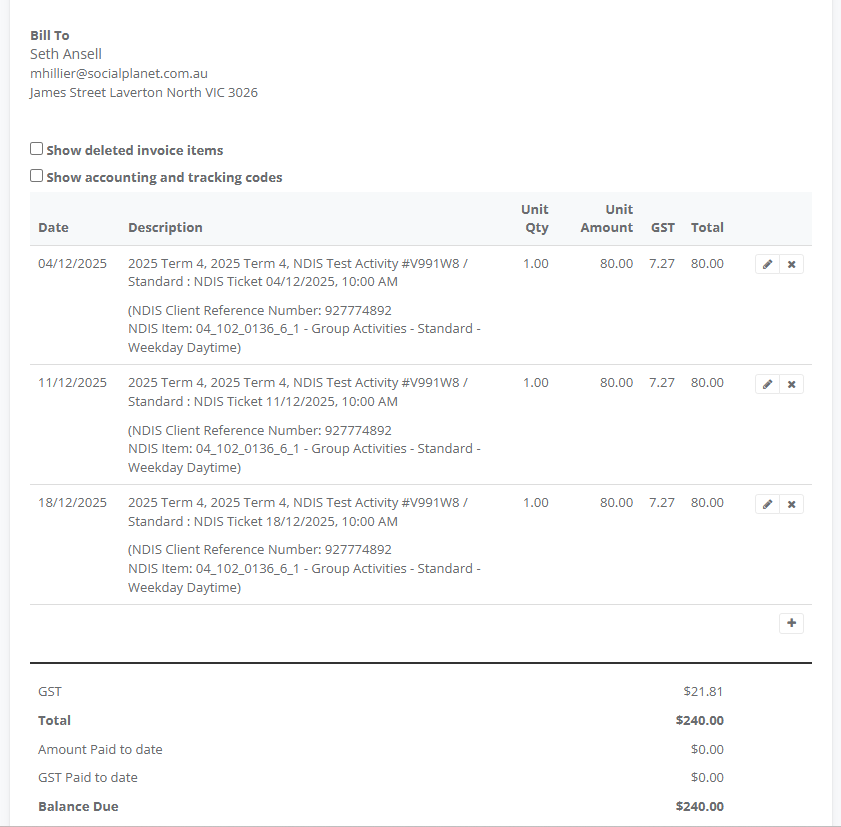Click the James Street Laverton North address
The width and height of the screenshot is (841, 827).
143,92
